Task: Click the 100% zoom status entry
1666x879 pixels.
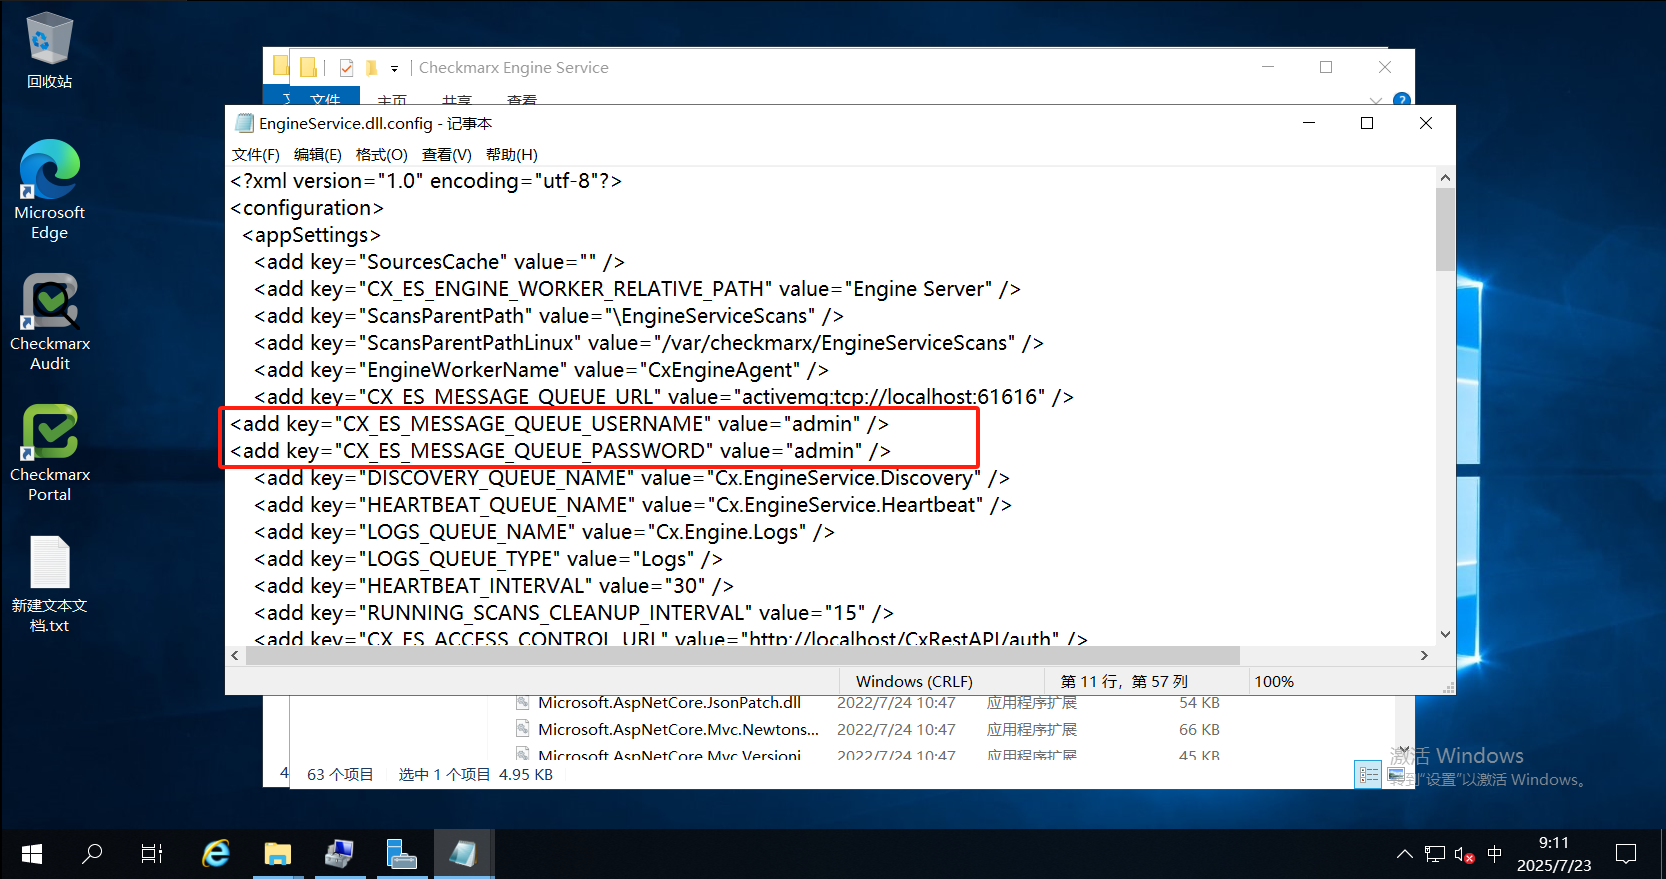Action: point(1274,681)
